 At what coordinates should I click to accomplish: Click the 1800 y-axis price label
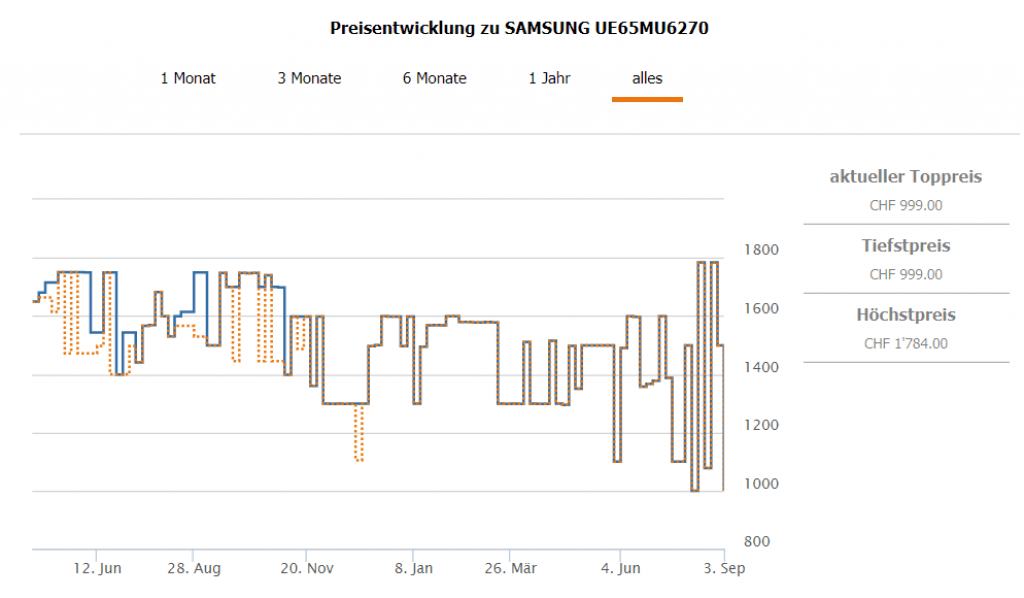click(x=760, y=250)
